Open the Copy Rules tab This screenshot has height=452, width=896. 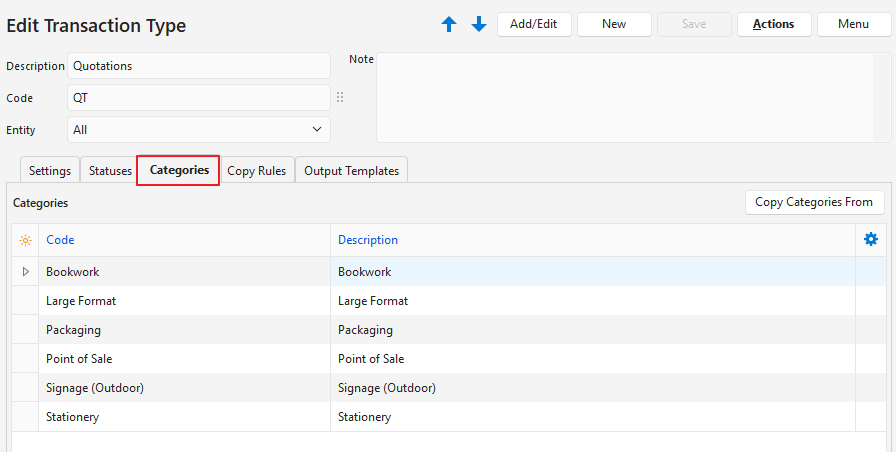point(257,171)
